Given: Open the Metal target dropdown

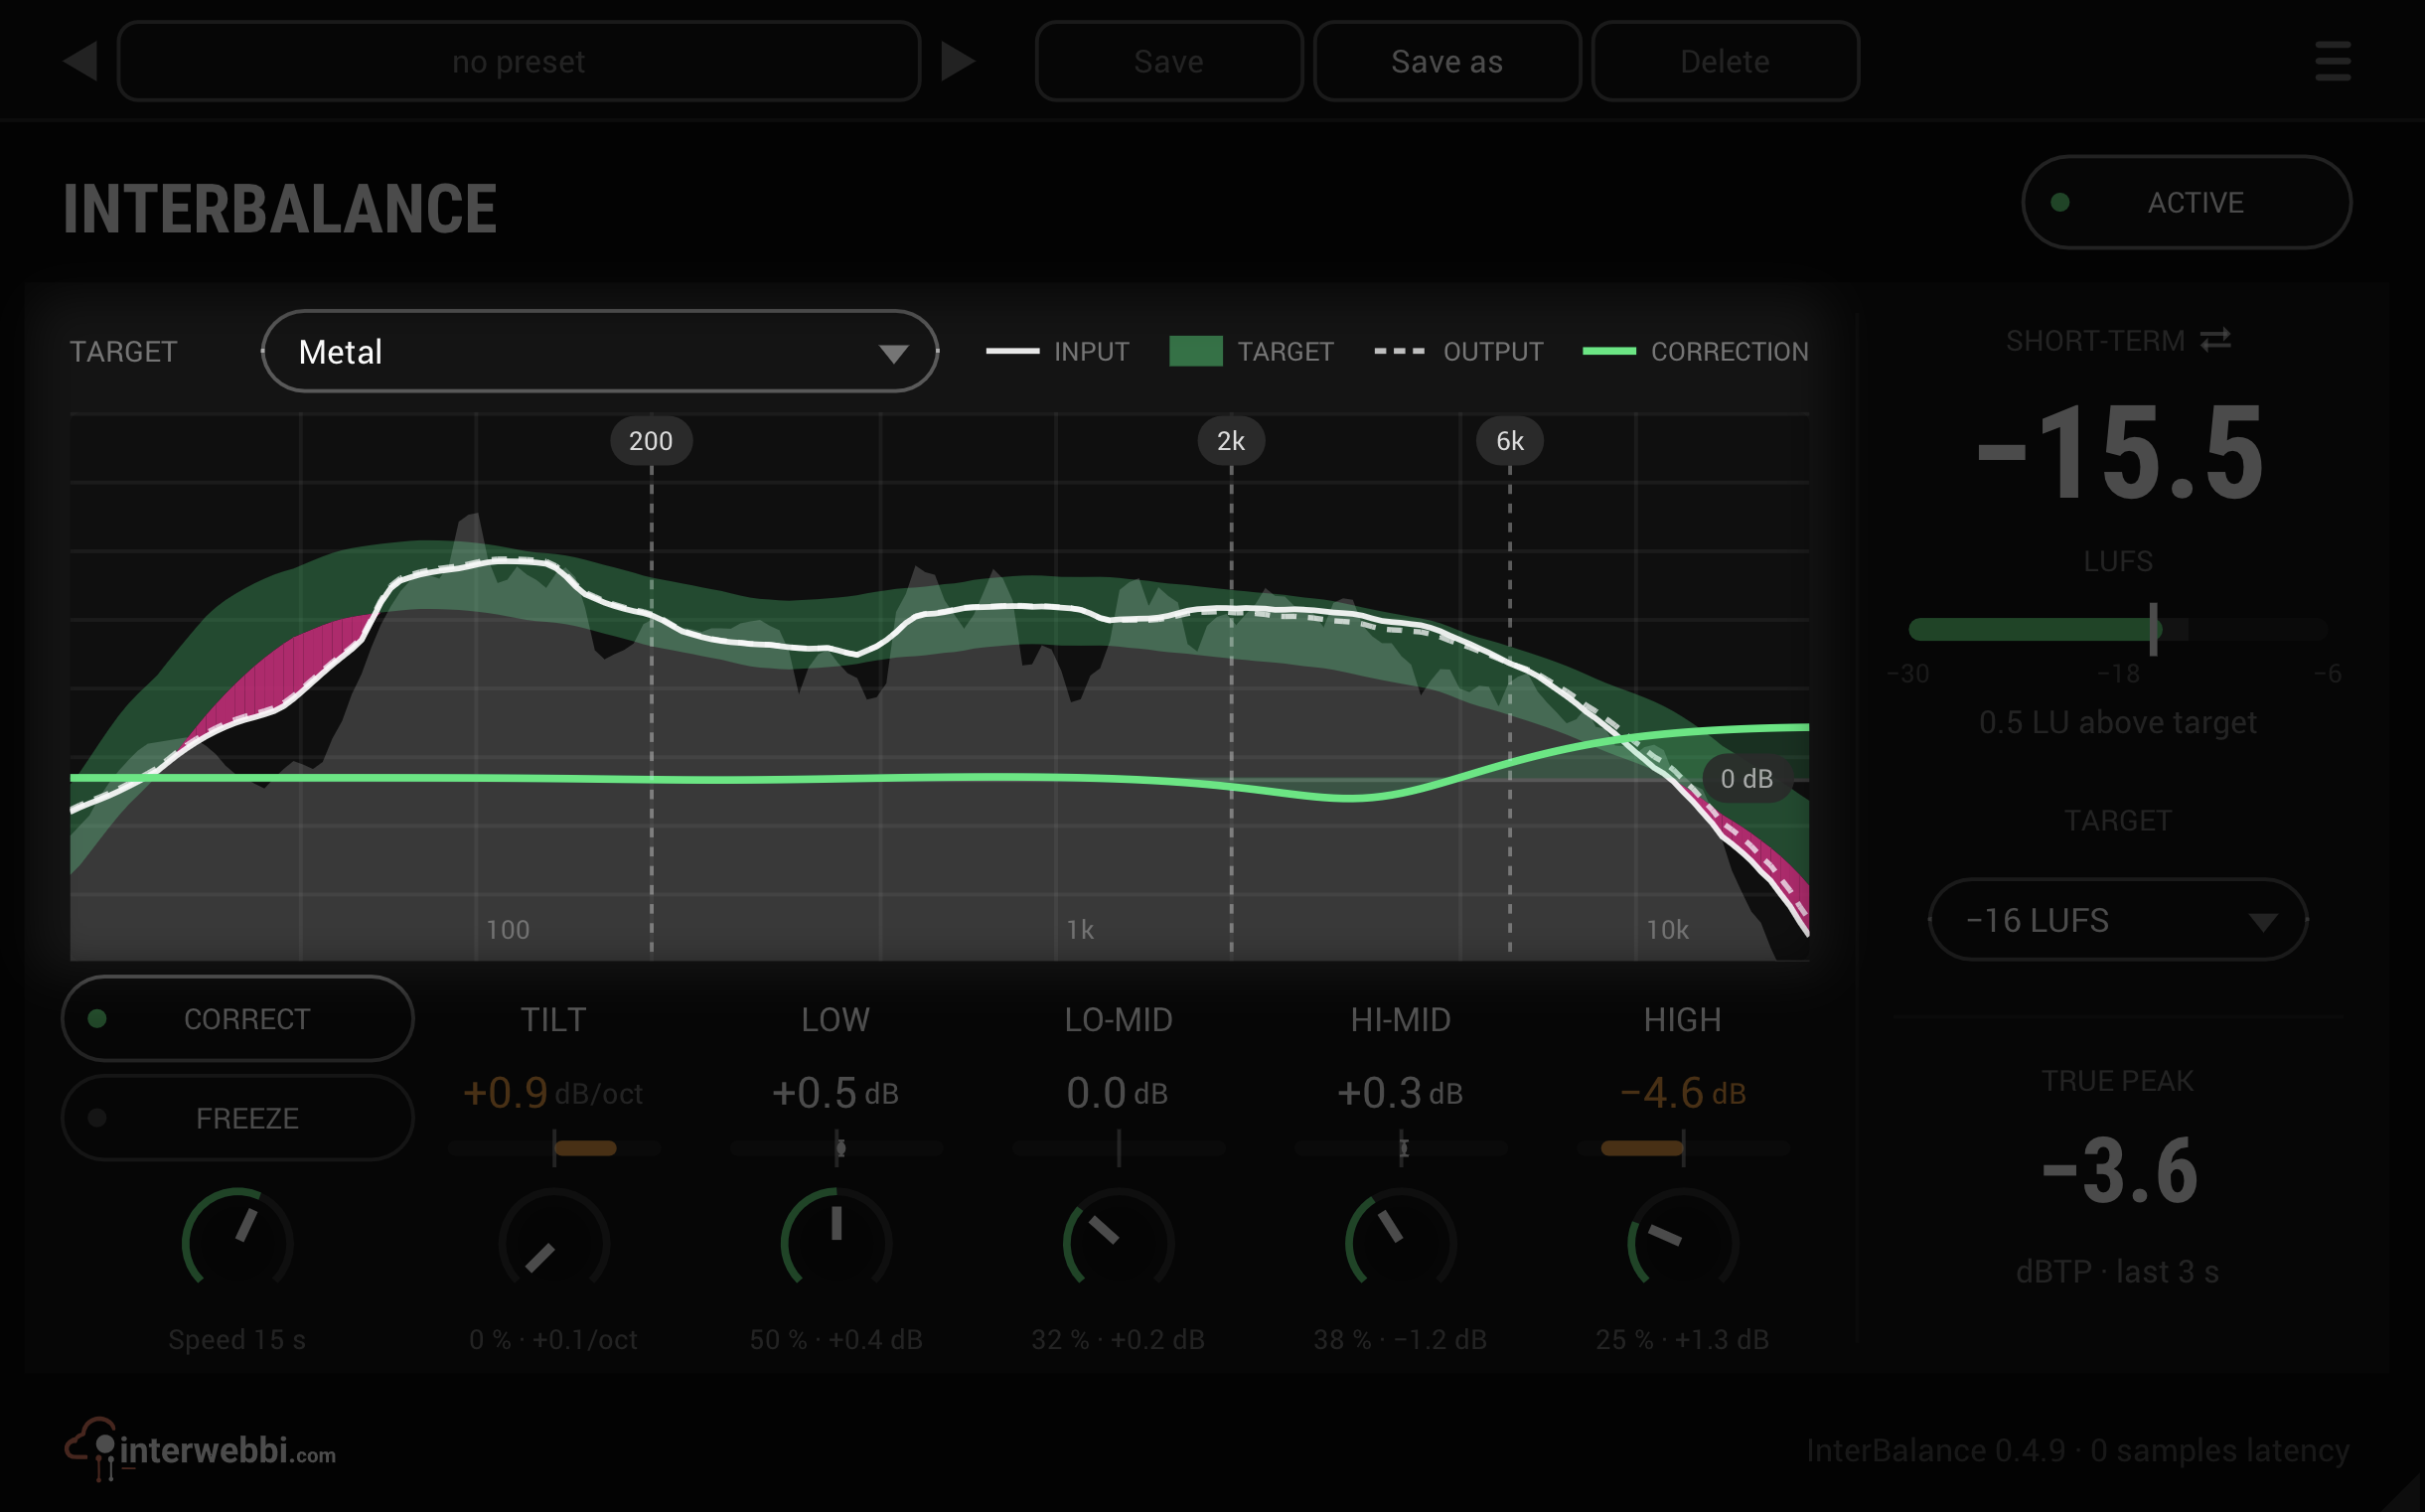Looking at the screenshot, I should 600,351.
